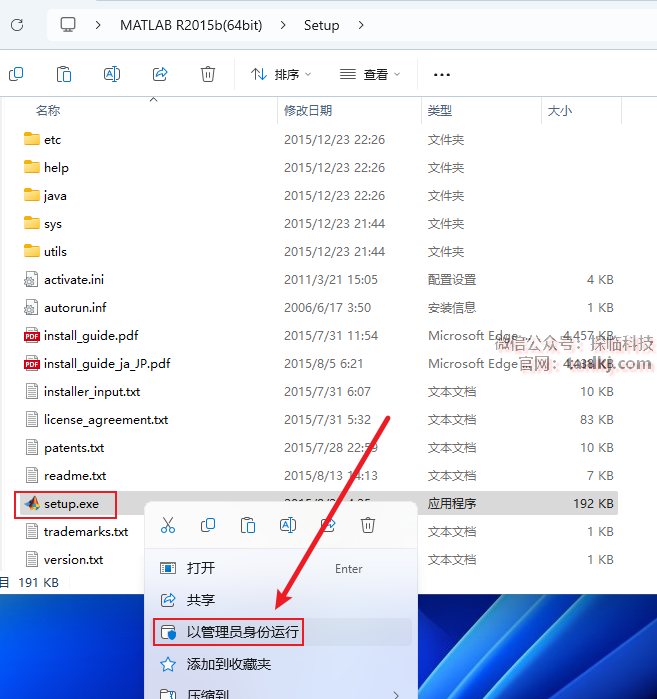Click the Setup breadcrumb segment
This screenshot has width=657, height=699.
tap(321, 25)
